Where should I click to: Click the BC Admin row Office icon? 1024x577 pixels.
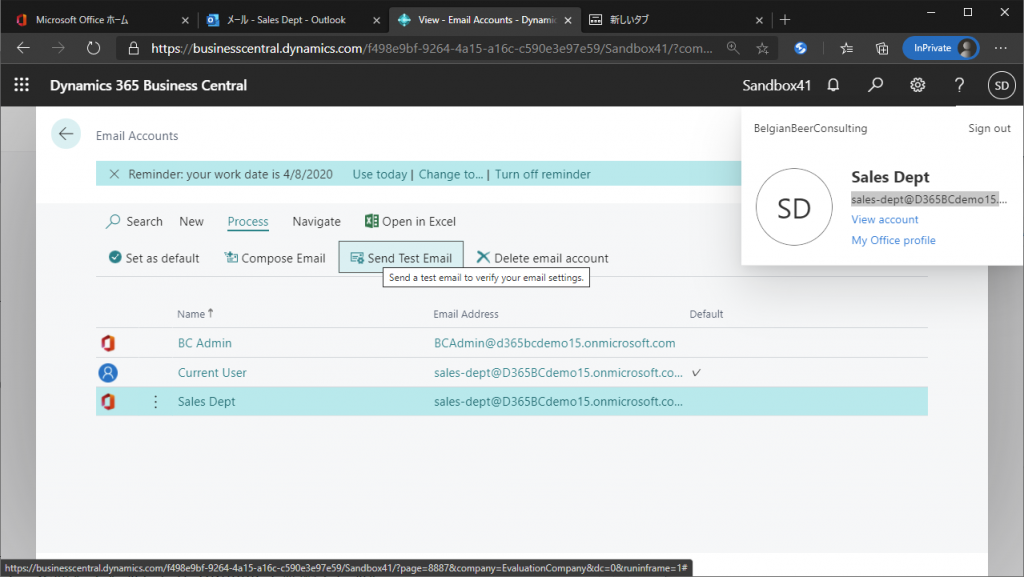tap(108, 343)
